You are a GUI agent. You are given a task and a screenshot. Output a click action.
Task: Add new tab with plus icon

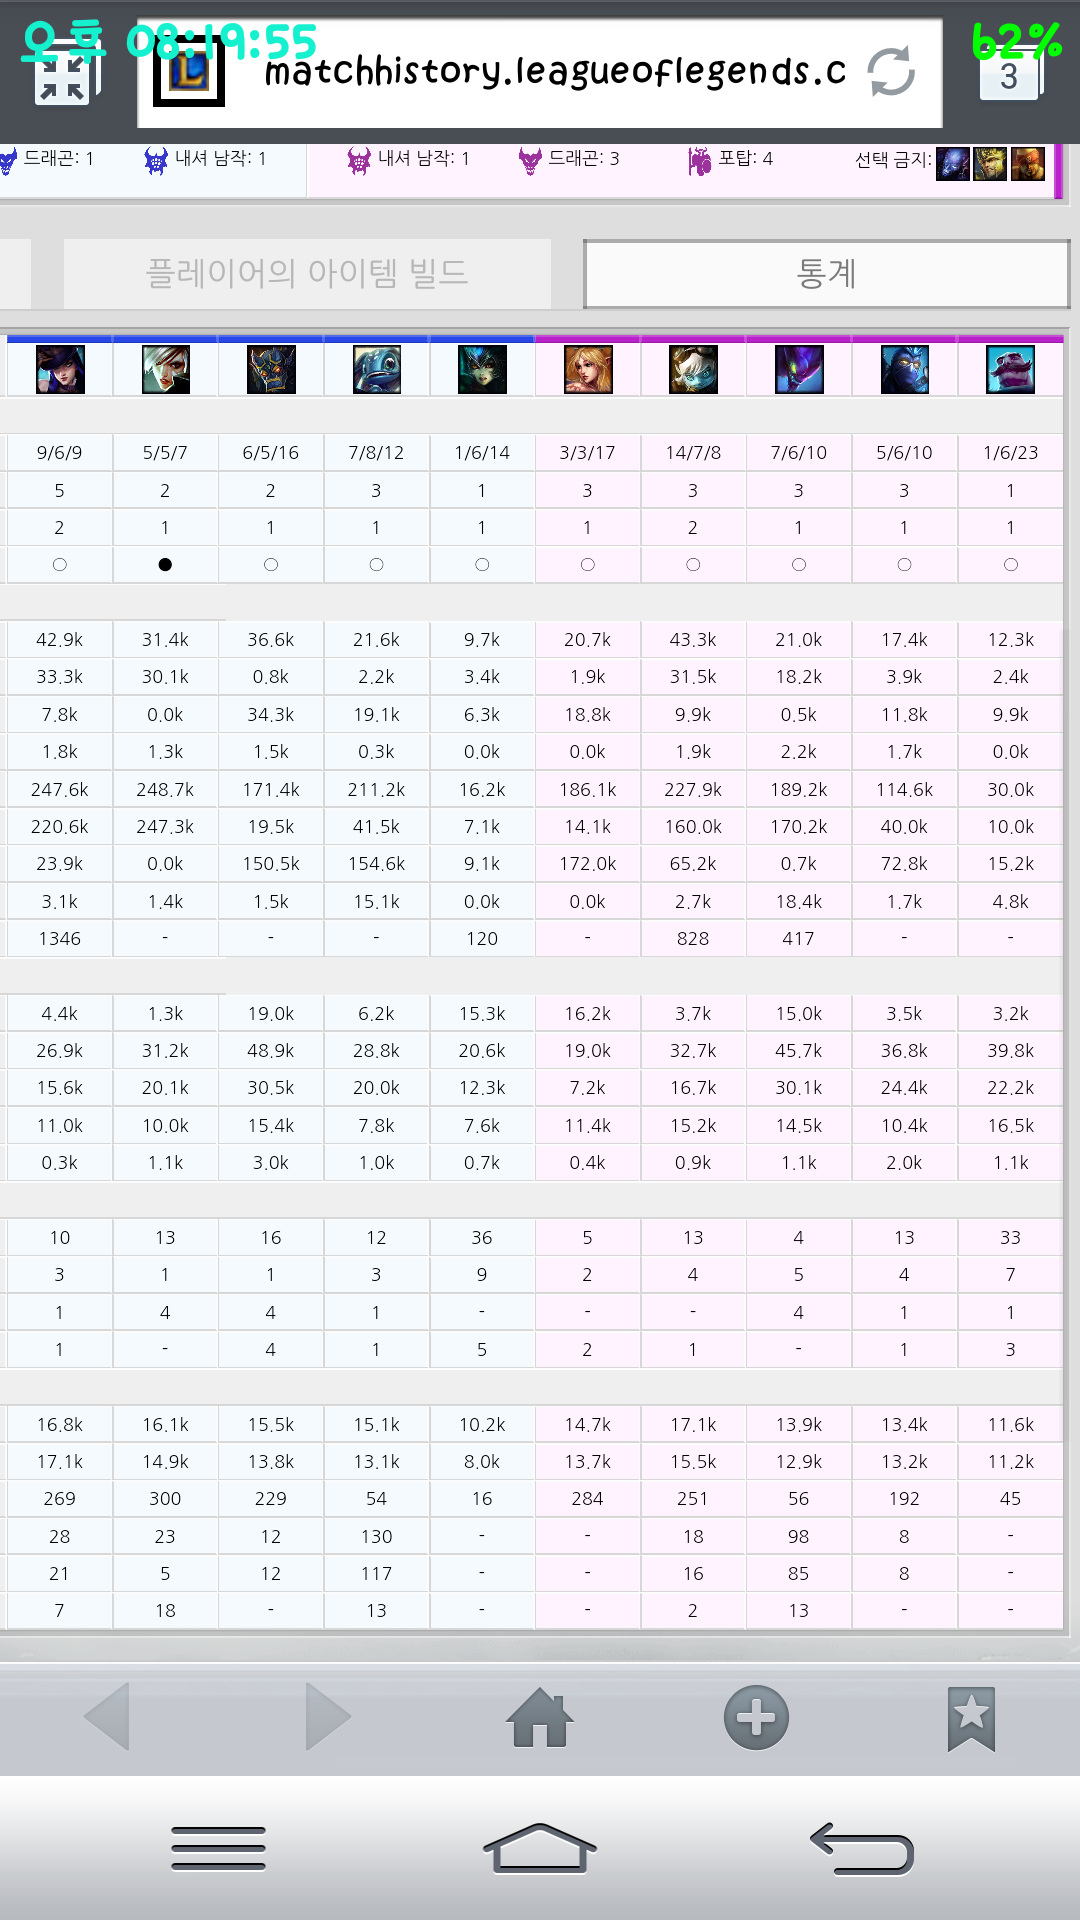[756, 1718]
